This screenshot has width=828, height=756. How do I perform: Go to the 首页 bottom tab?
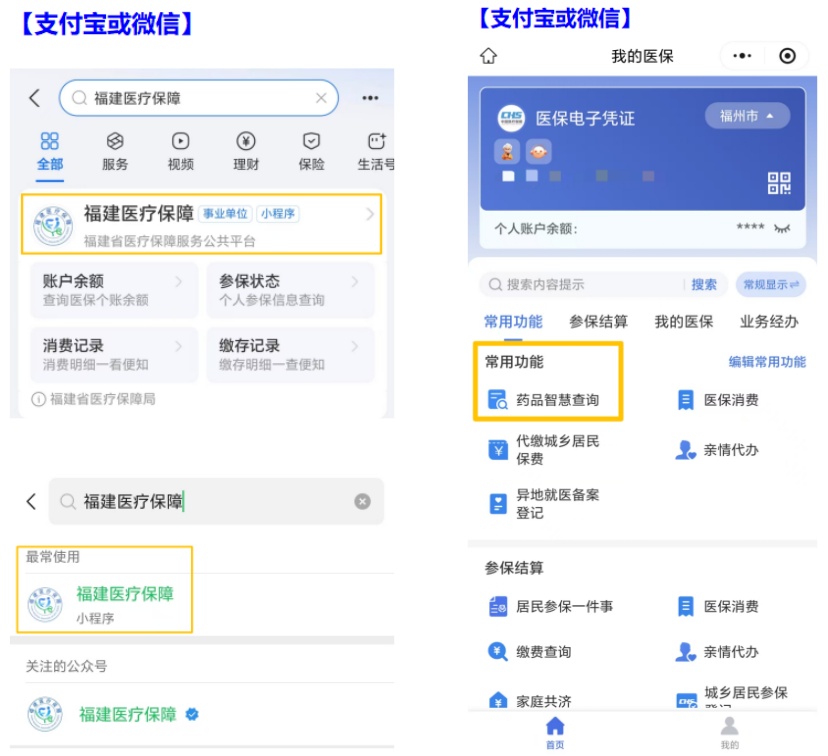click(x=555, y=732)
